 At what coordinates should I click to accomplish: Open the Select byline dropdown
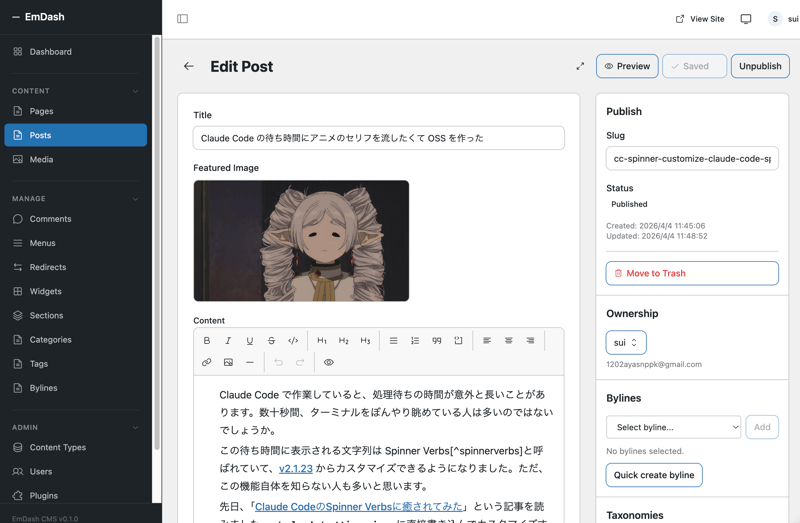[673, 427]
